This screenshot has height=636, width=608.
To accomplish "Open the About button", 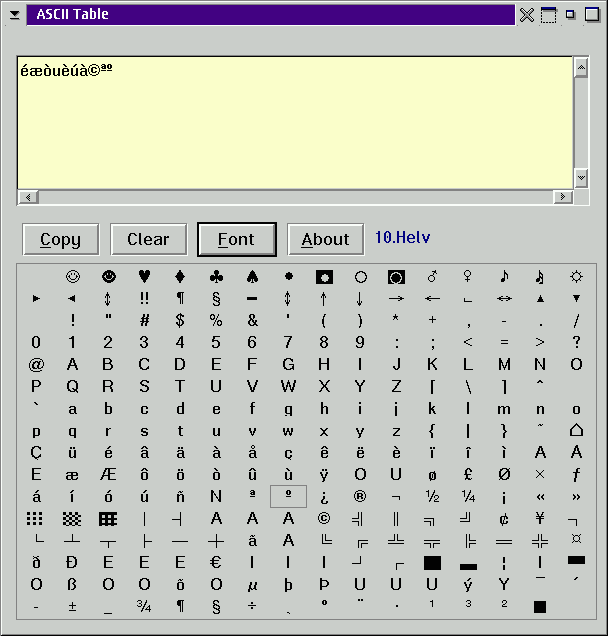I will coord(325,239).
